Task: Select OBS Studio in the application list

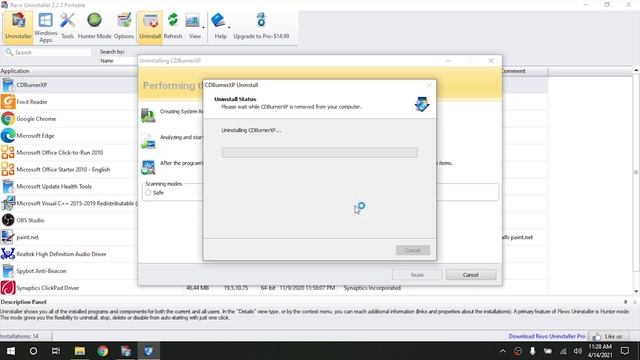Action: click(69, 220)
